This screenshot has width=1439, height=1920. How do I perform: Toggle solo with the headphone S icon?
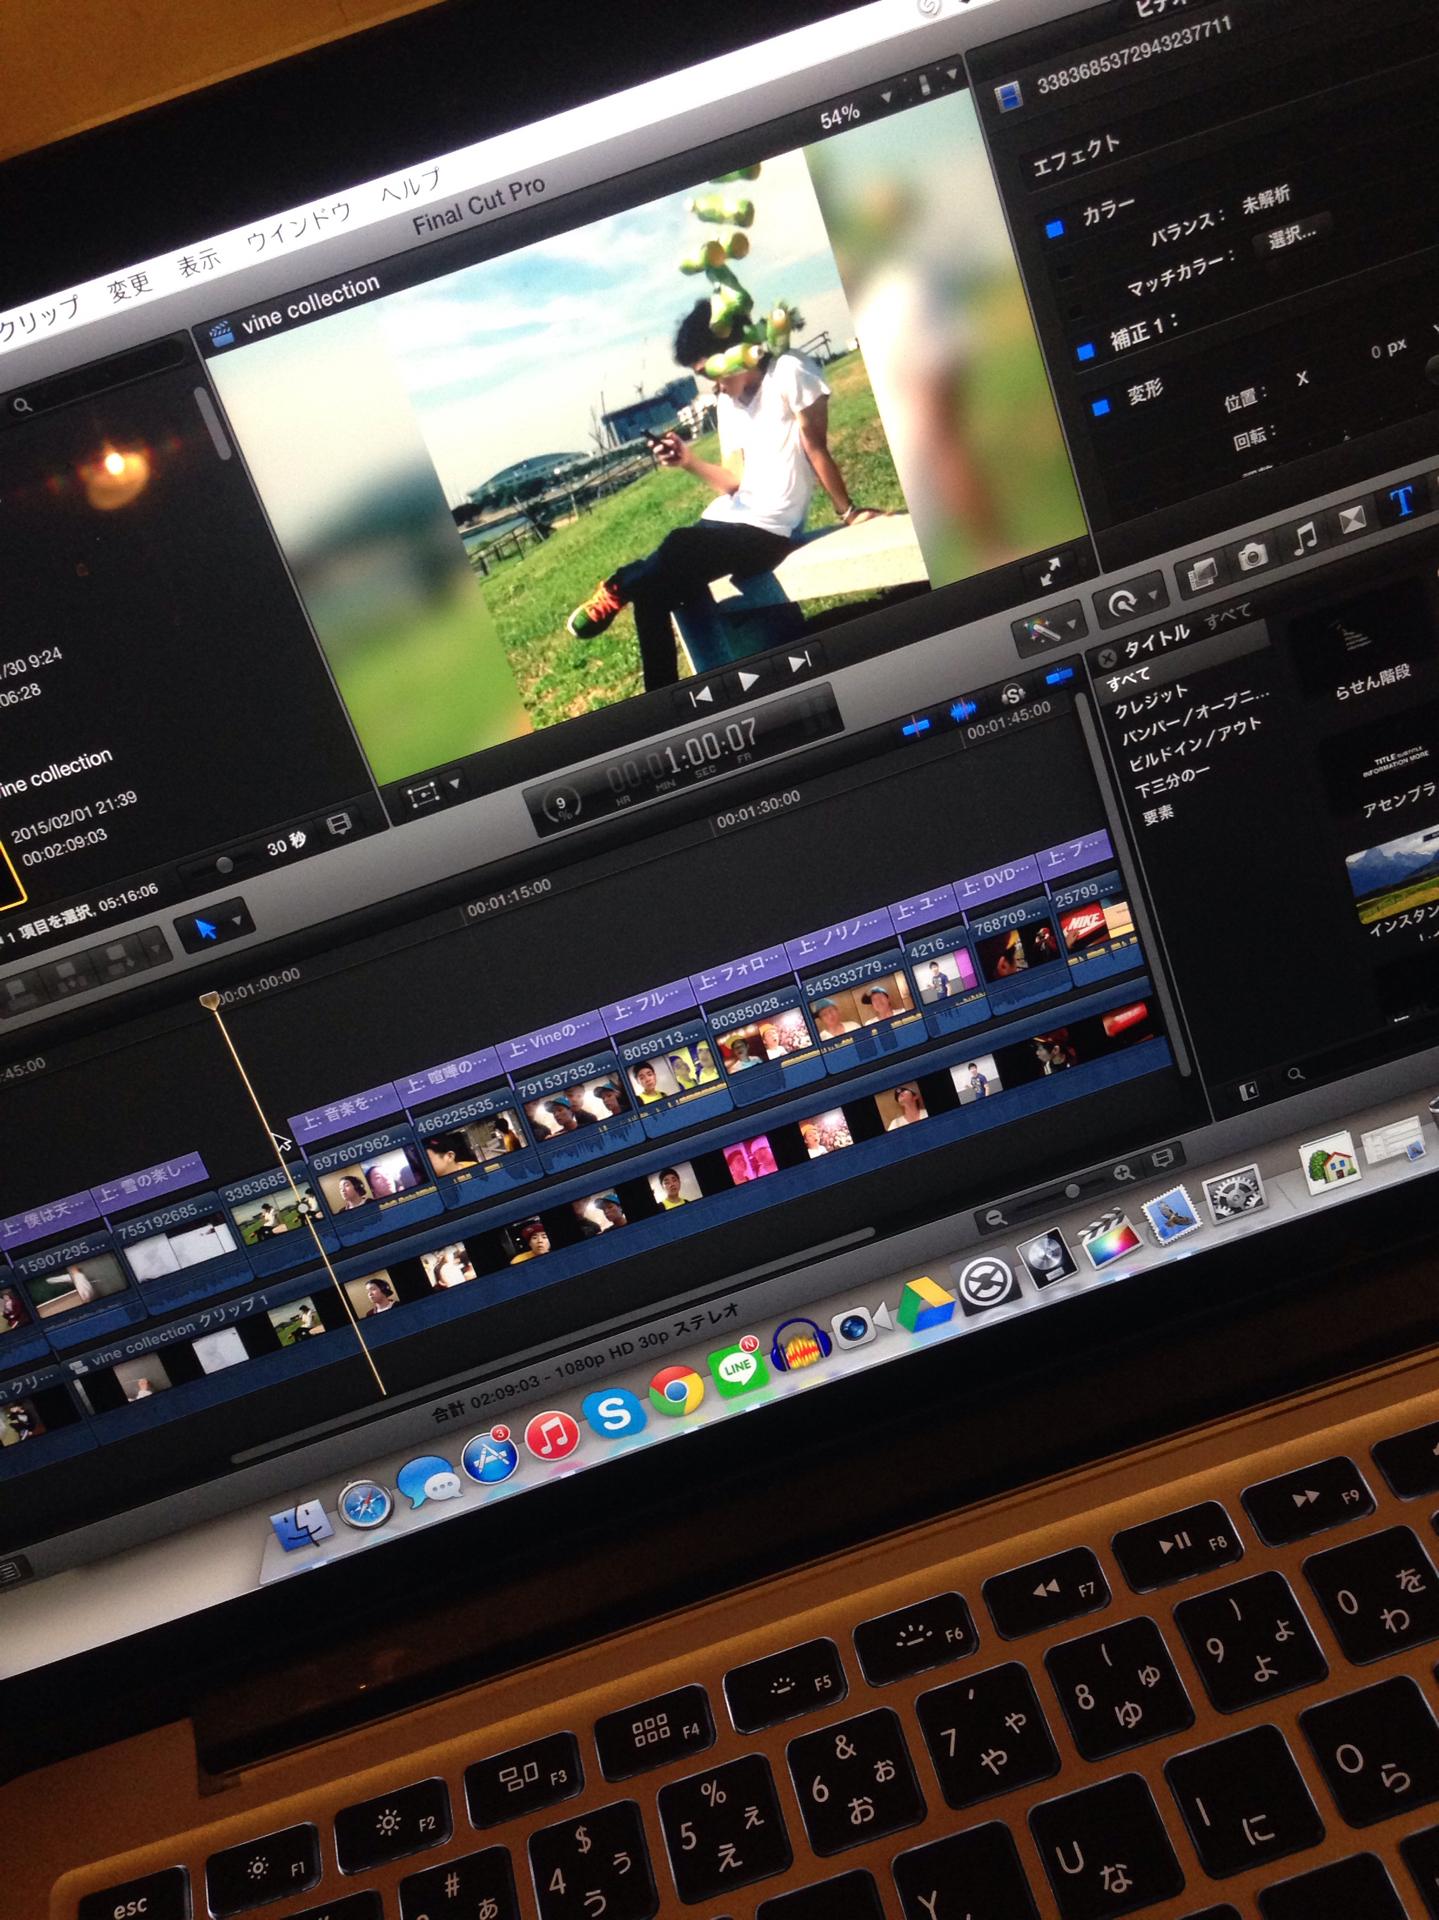coord(1012,695)
